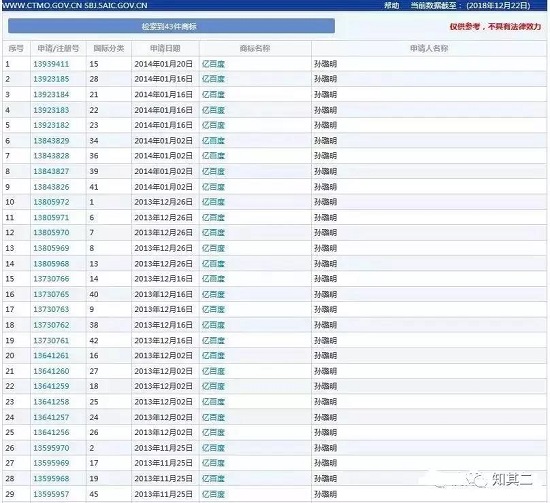Click the 帮助 help link
The height and width of the screenshot is (503, 550).
coord(391,5)
